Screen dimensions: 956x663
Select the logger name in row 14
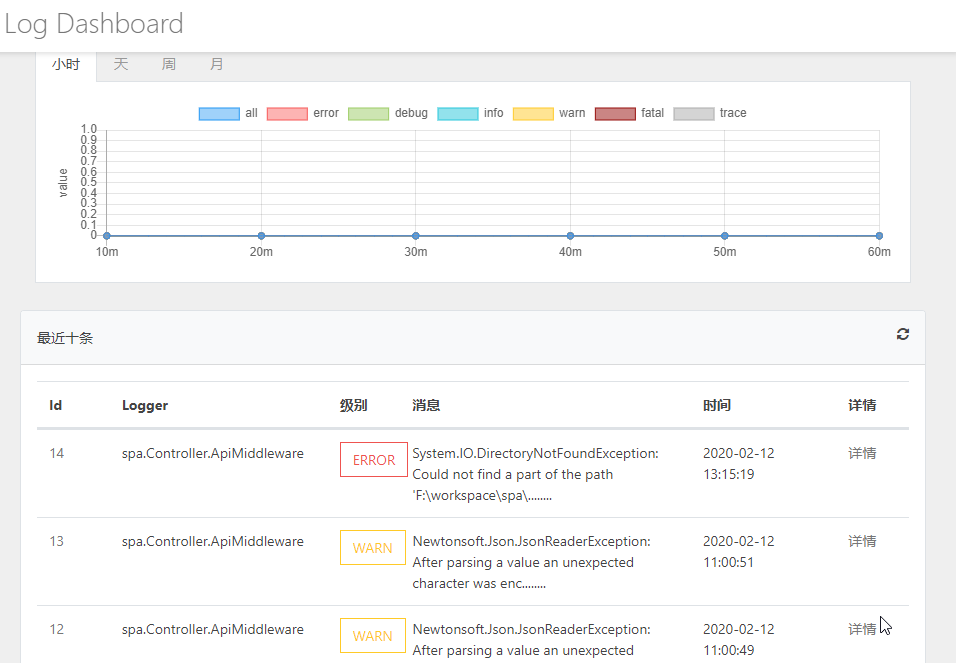click(213, 453)
